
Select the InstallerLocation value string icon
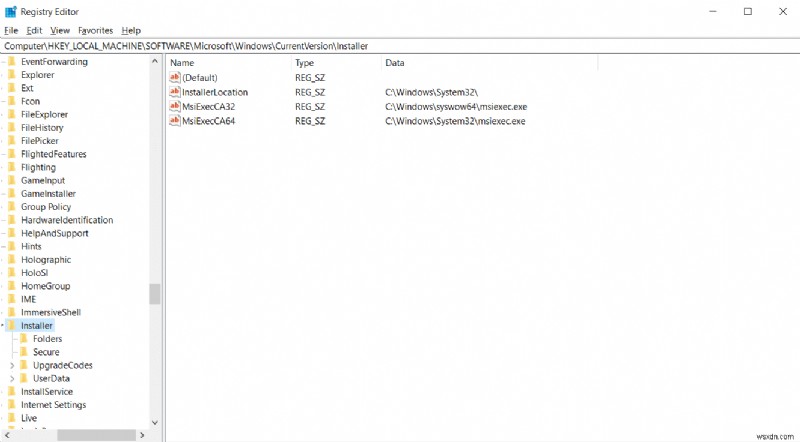click(174, 92)
